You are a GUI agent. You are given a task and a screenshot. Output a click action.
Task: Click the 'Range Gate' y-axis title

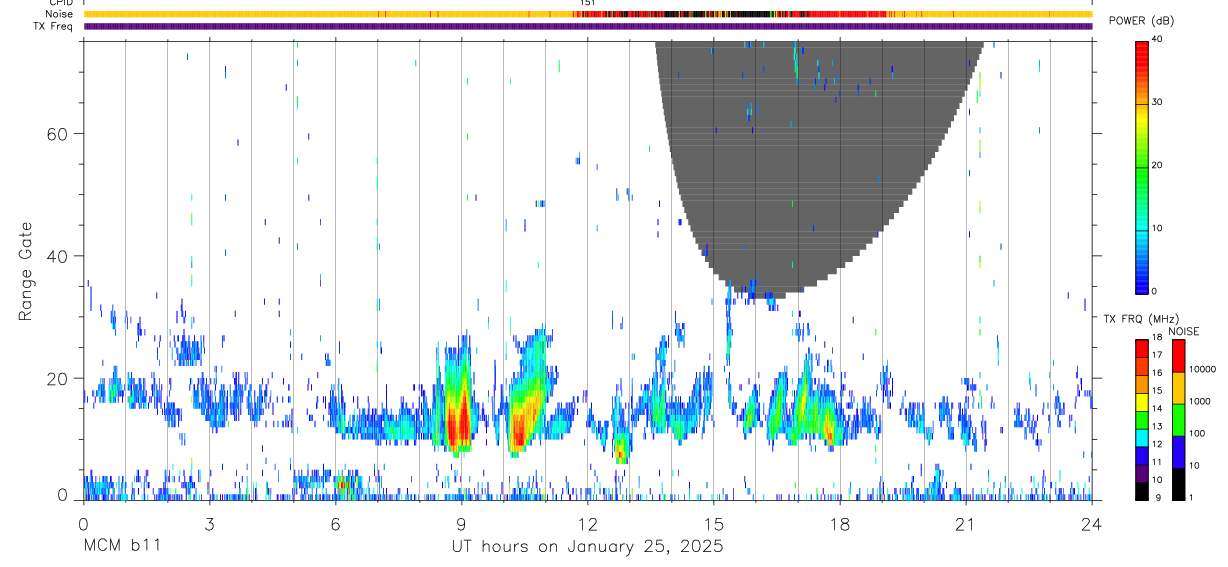point(26,270)
